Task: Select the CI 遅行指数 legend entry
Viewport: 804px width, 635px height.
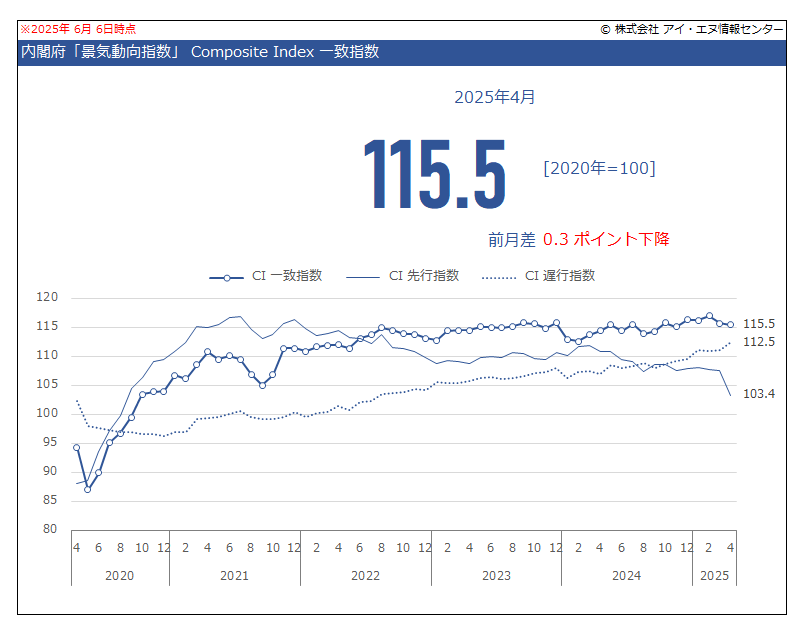Action: click(538, 276)
